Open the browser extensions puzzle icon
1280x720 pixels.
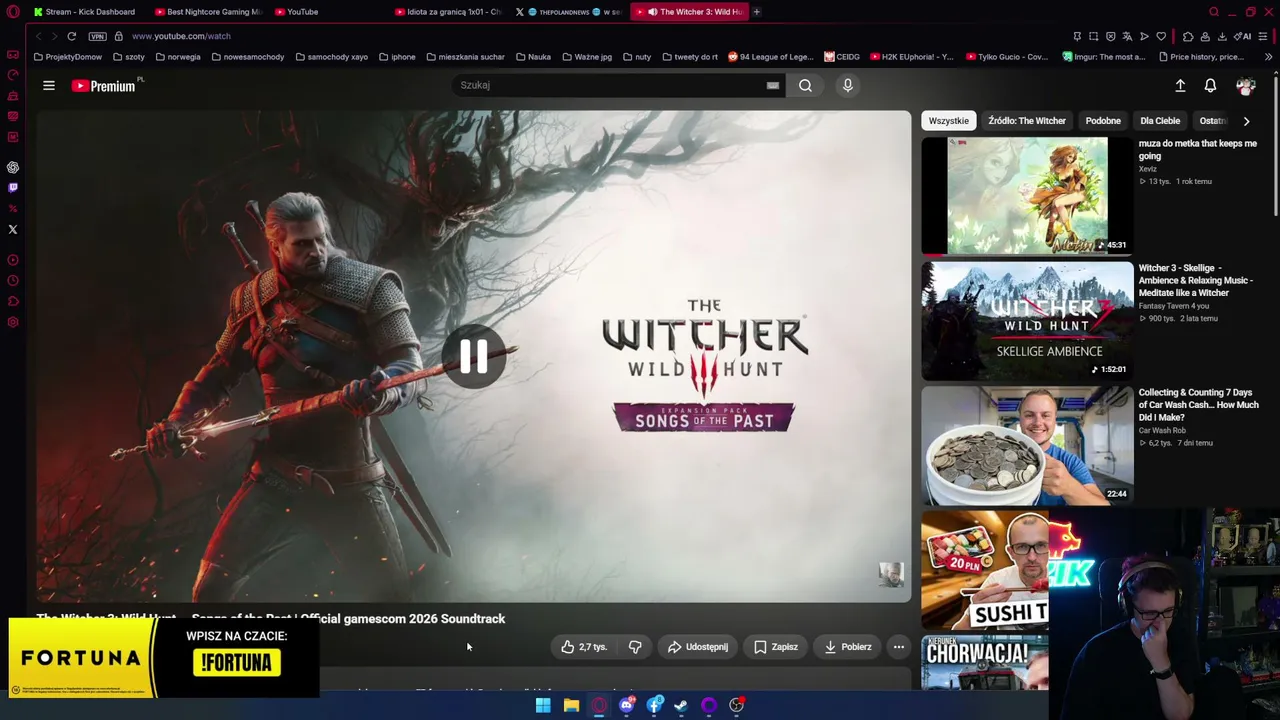(x=1188, y=37)
